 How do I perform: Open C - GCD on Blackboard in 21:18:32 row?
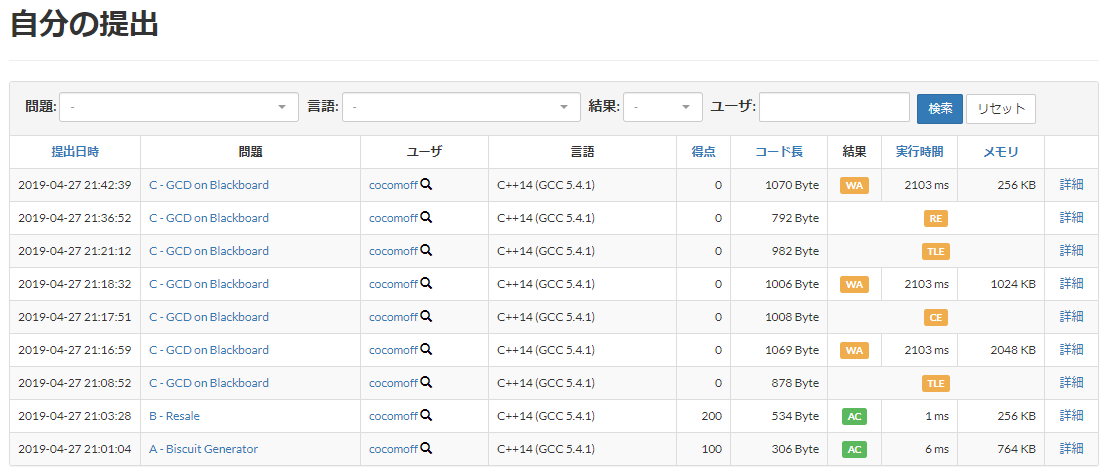(x=209, y=284)
